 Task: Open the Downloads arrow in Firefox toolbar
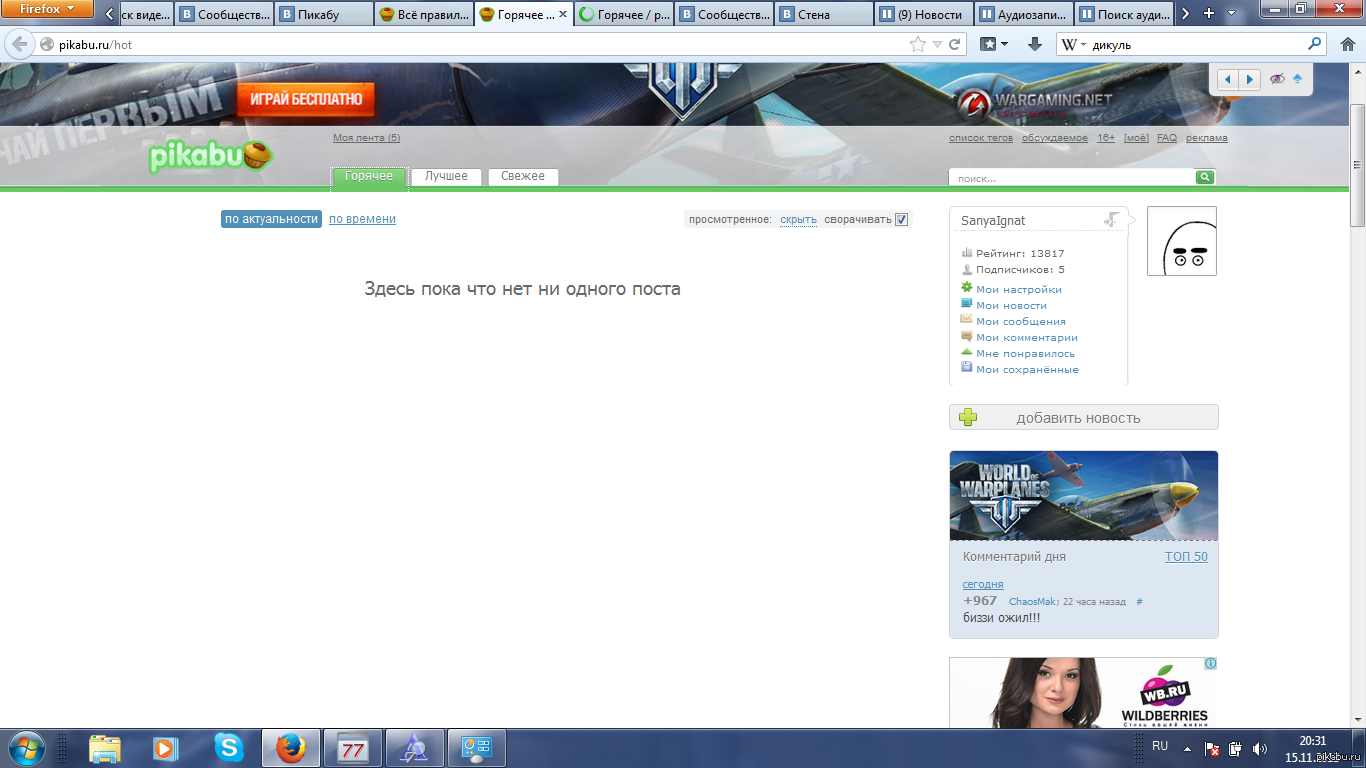1035,44
